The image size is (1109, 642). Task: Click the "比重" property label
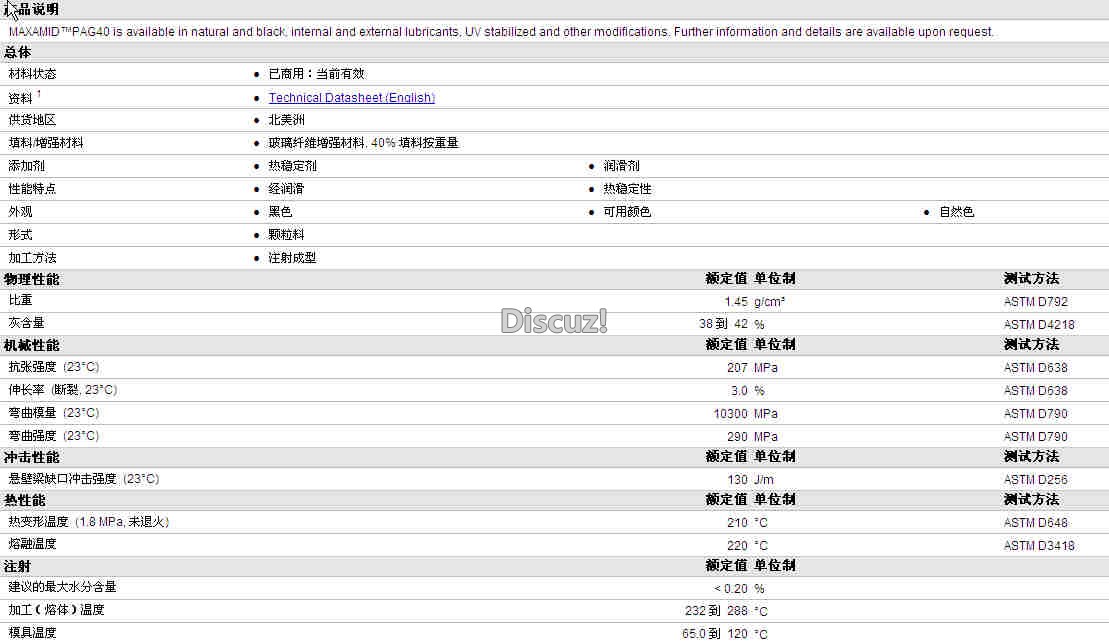click(x=21, y=300)
